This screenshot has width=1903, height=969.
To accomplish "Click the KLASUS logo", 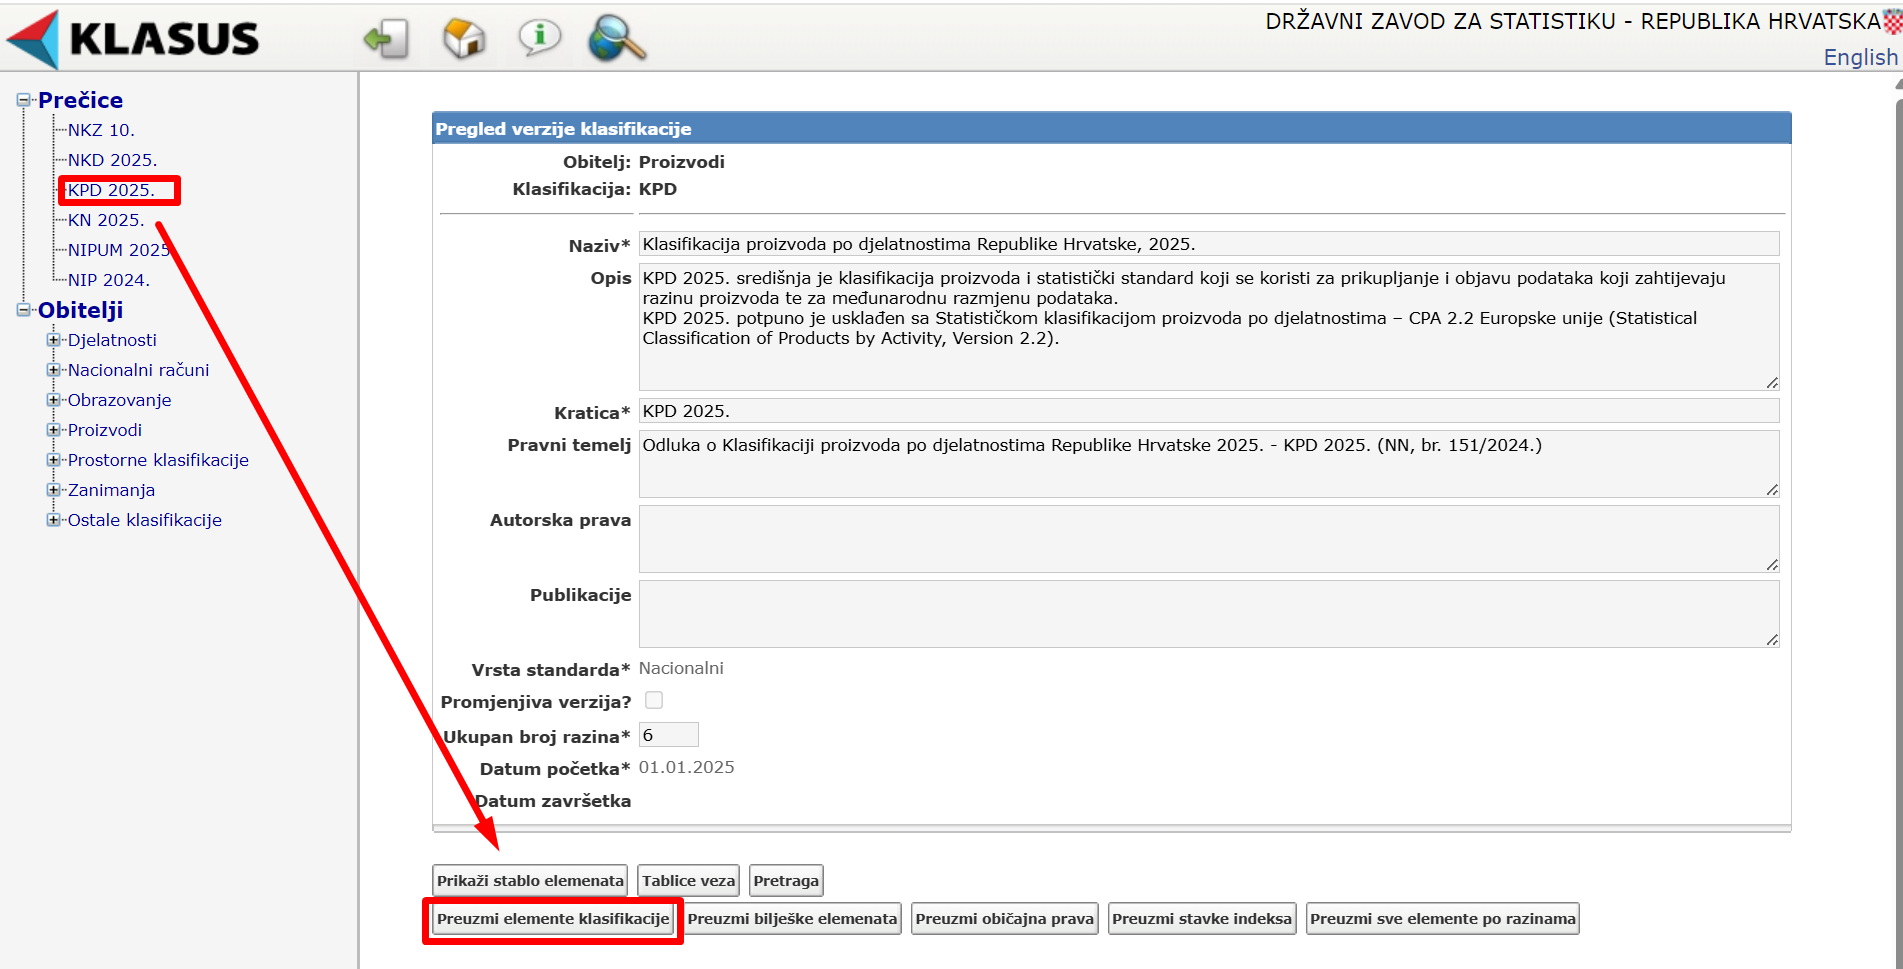I will pos(133,39).
